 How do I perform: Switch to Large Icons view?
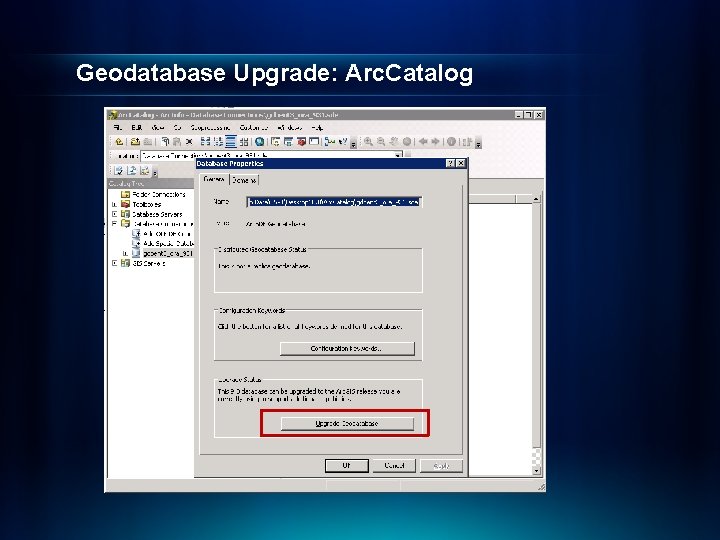pos(205,142)
